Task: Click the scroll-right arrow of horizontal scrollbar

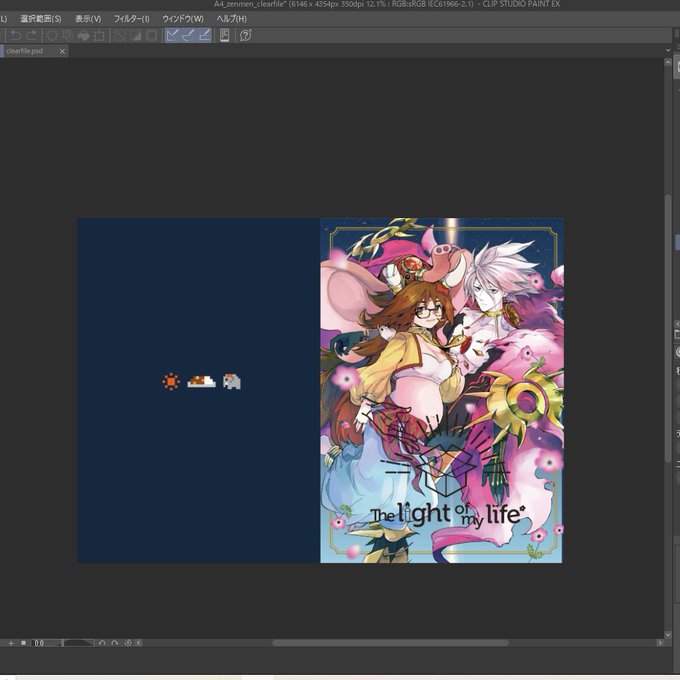Action: click(660, 643)
